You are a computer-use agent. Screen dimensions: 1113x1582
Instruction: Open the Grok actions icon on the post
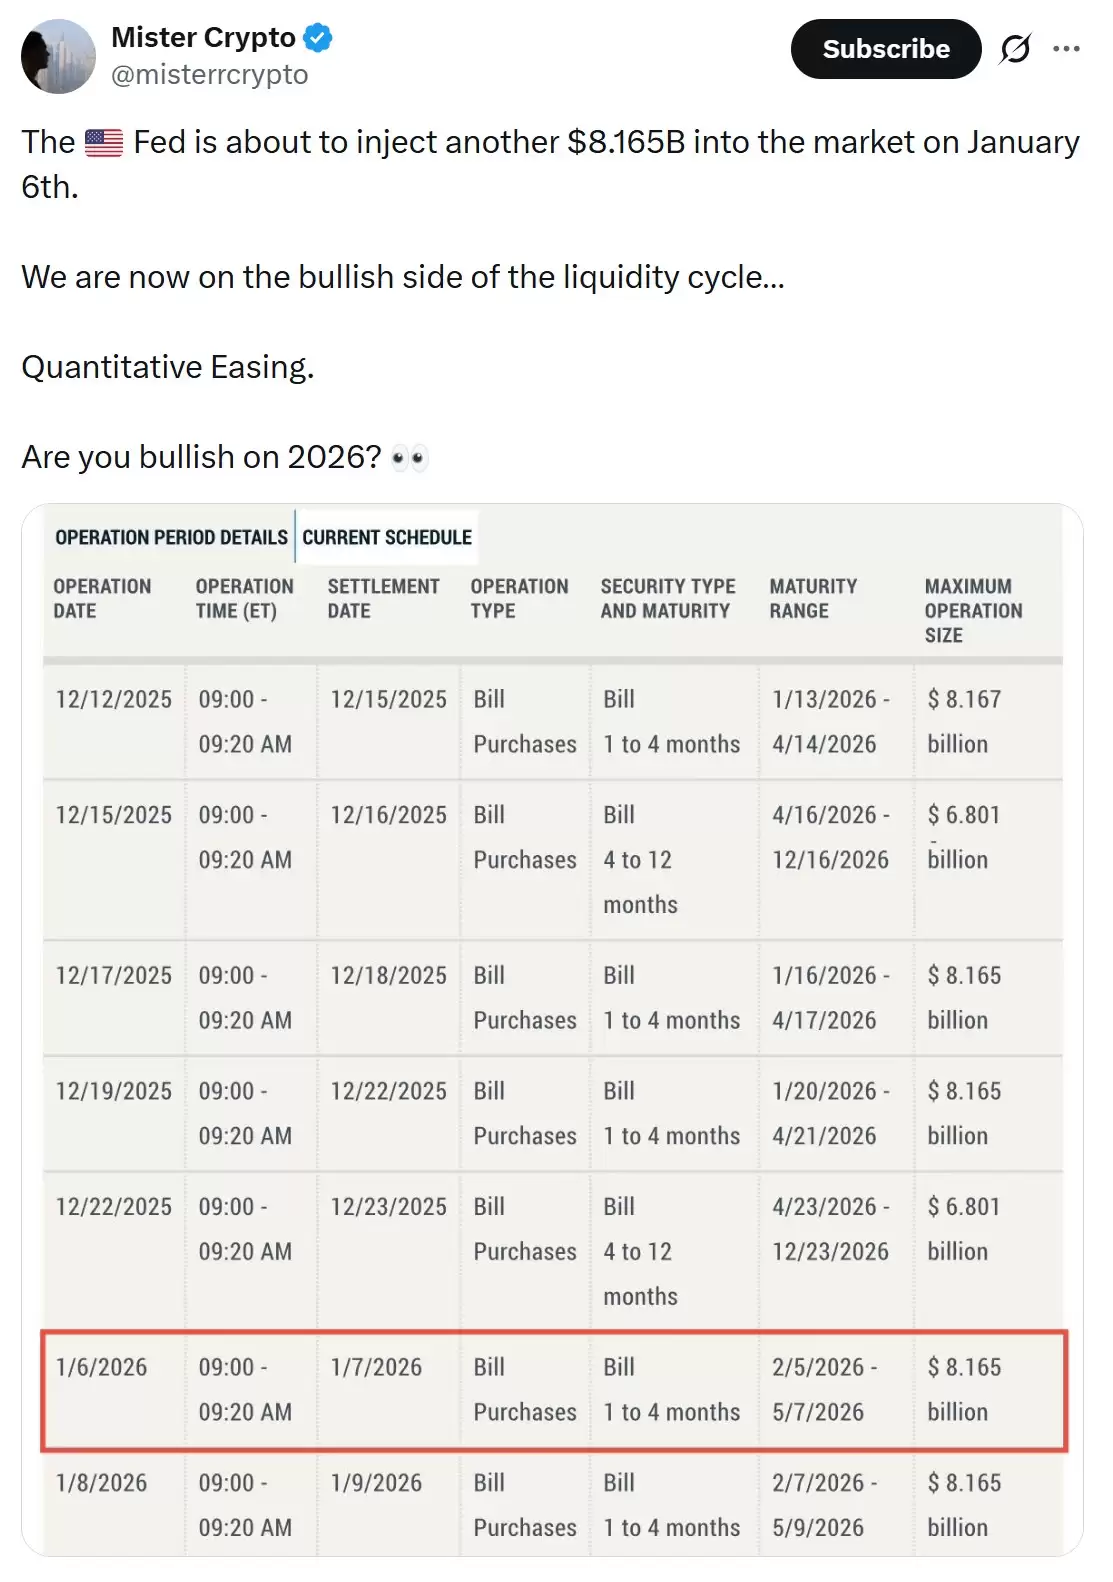1015,48
